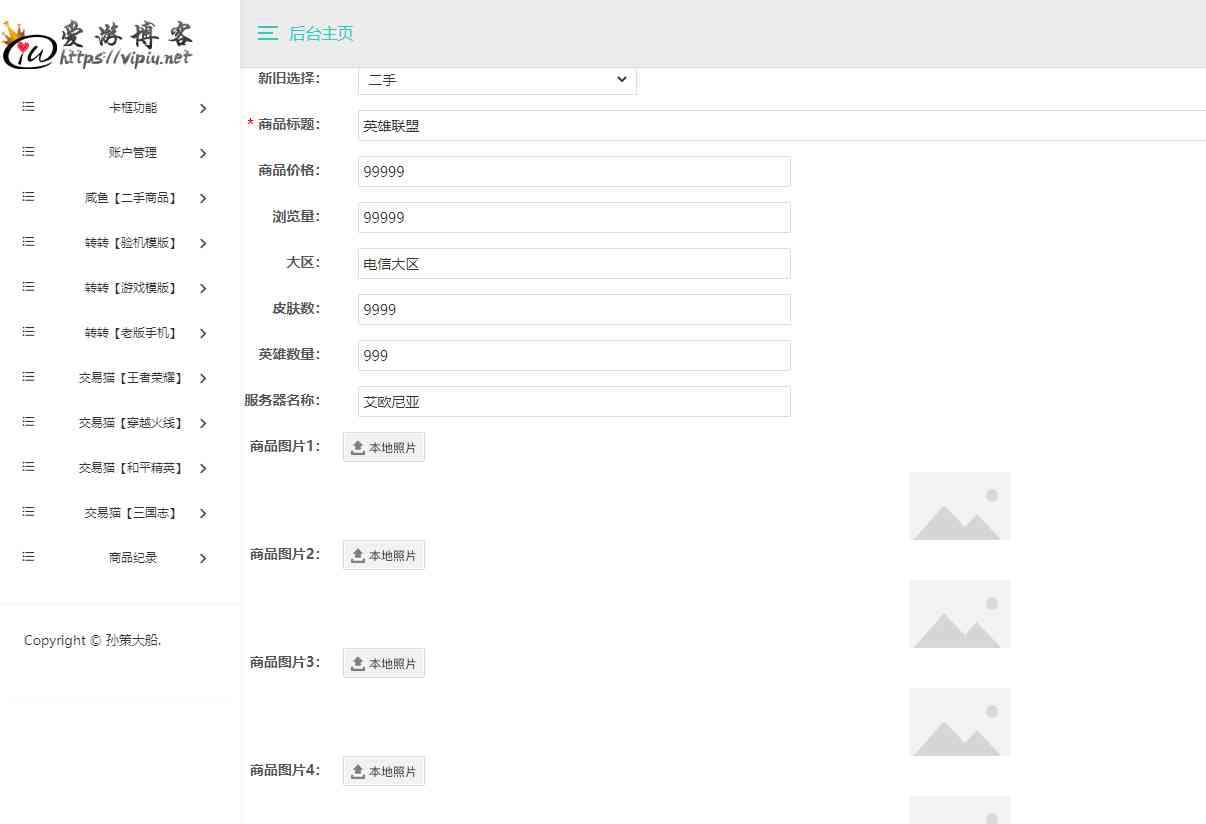Click the 商品价格 field with 99999

click(574, 171)
